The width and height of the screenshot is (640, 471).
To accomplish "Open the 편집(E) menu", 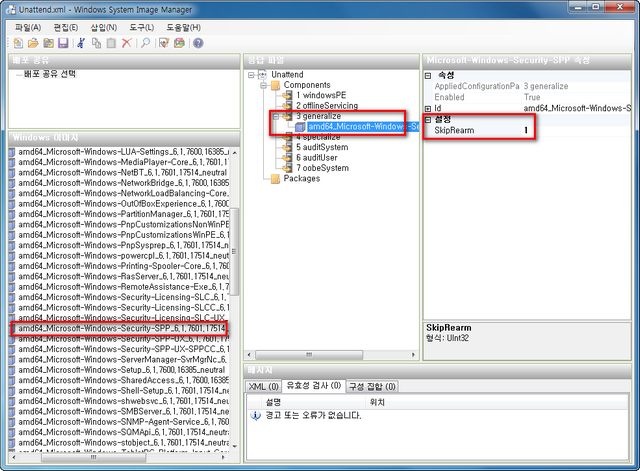I will tap(66, 27).
